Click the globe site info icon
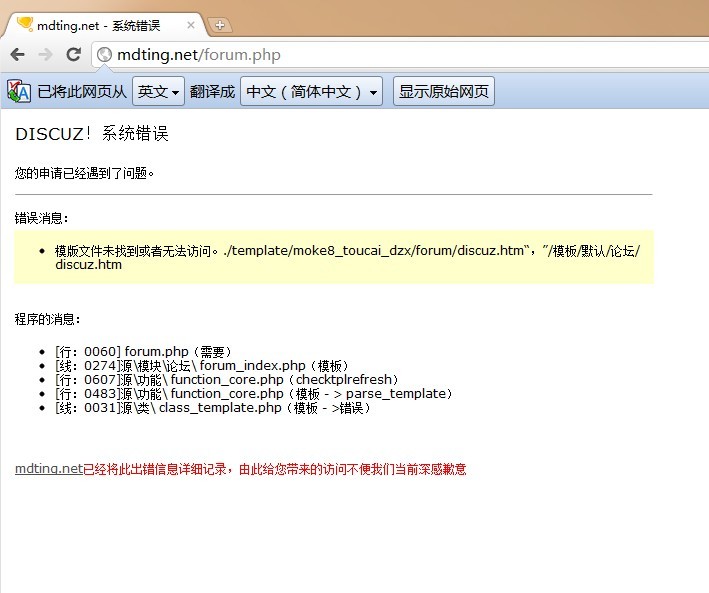709x593 pixels. pyautogui.click(x=104, y=55)
